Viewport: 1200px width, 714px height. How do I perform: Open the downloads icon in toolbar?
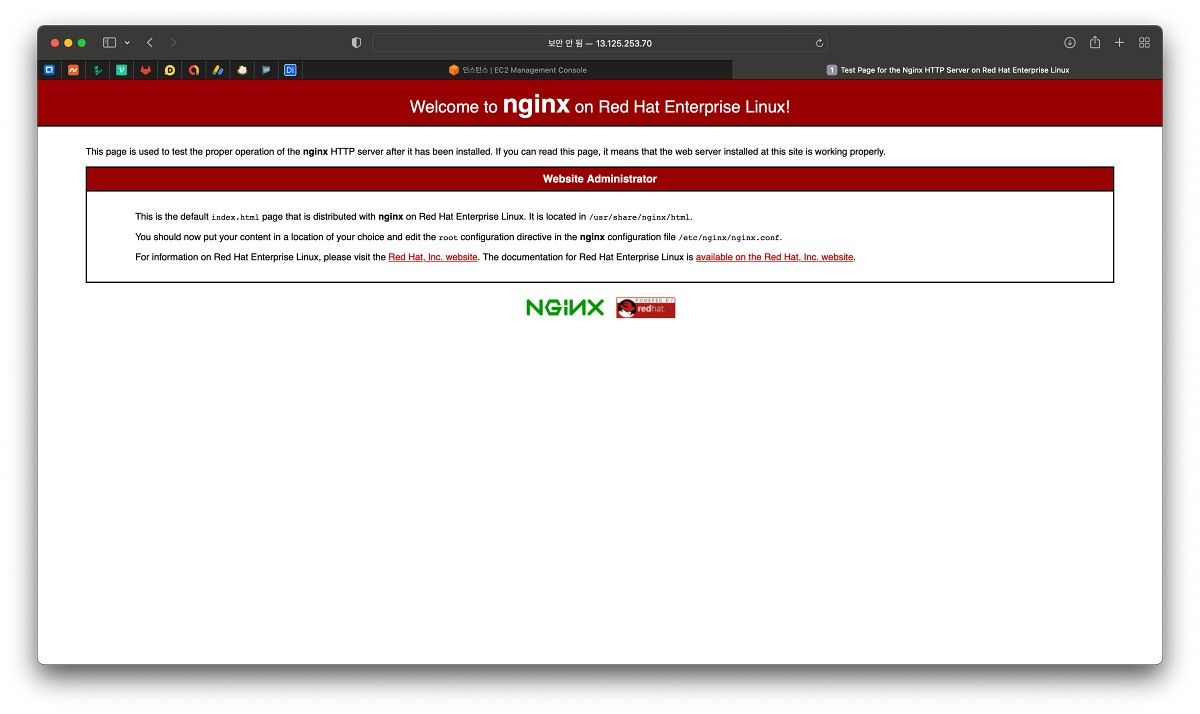click(1069, 43)
